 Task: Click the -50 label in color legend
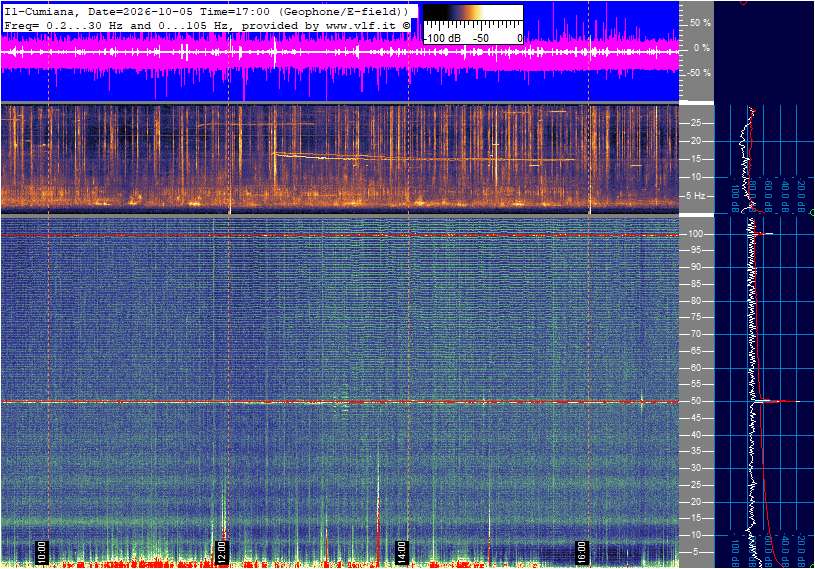click(481, 38)
